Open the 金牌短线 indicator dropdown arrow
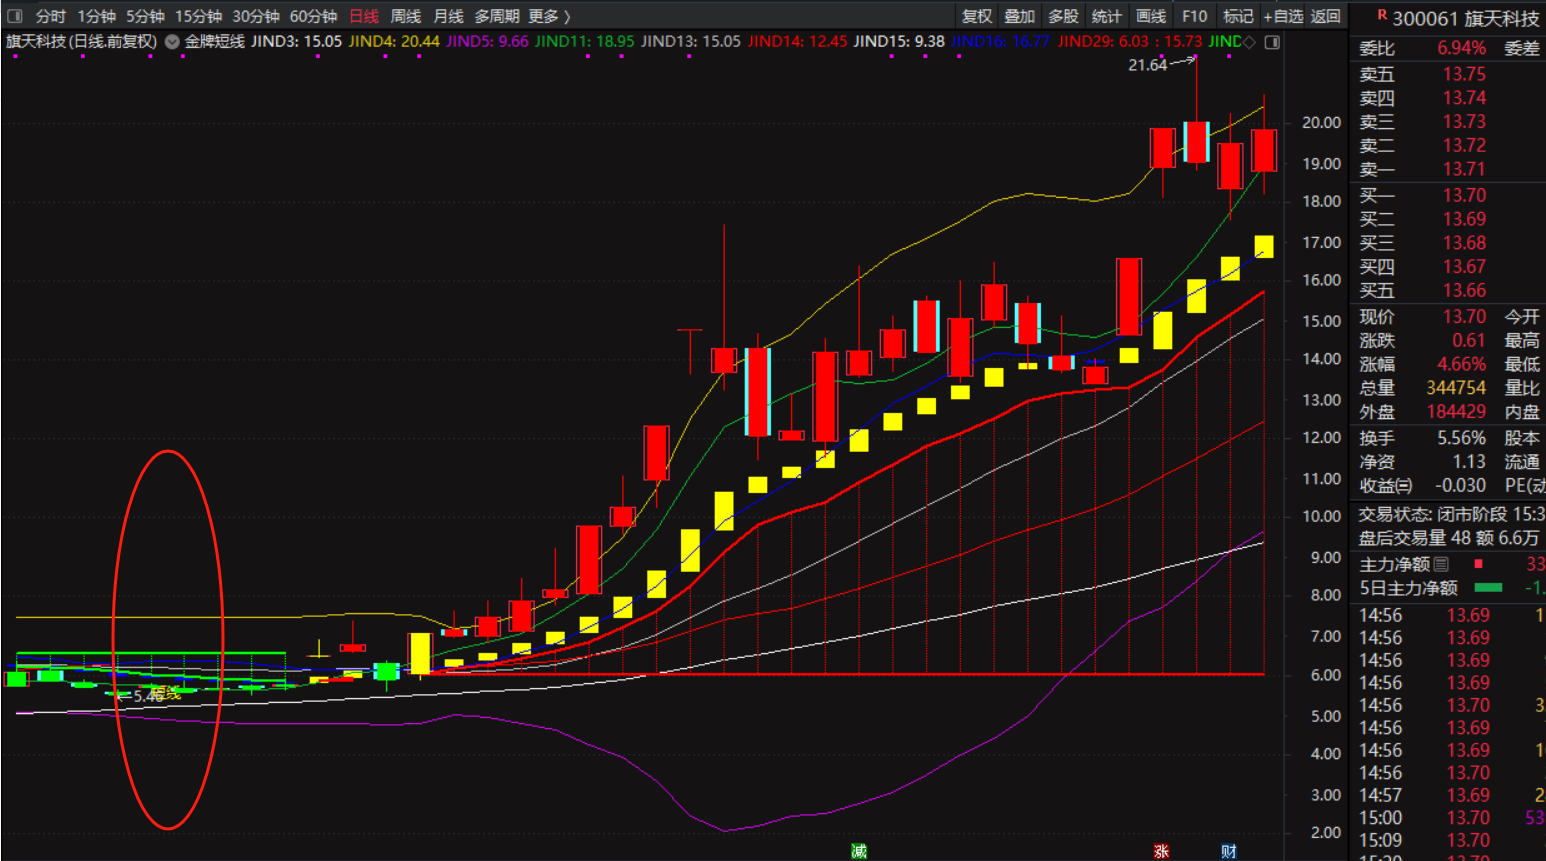Viewport: 1546px width, 861px height. click(172, 42)
